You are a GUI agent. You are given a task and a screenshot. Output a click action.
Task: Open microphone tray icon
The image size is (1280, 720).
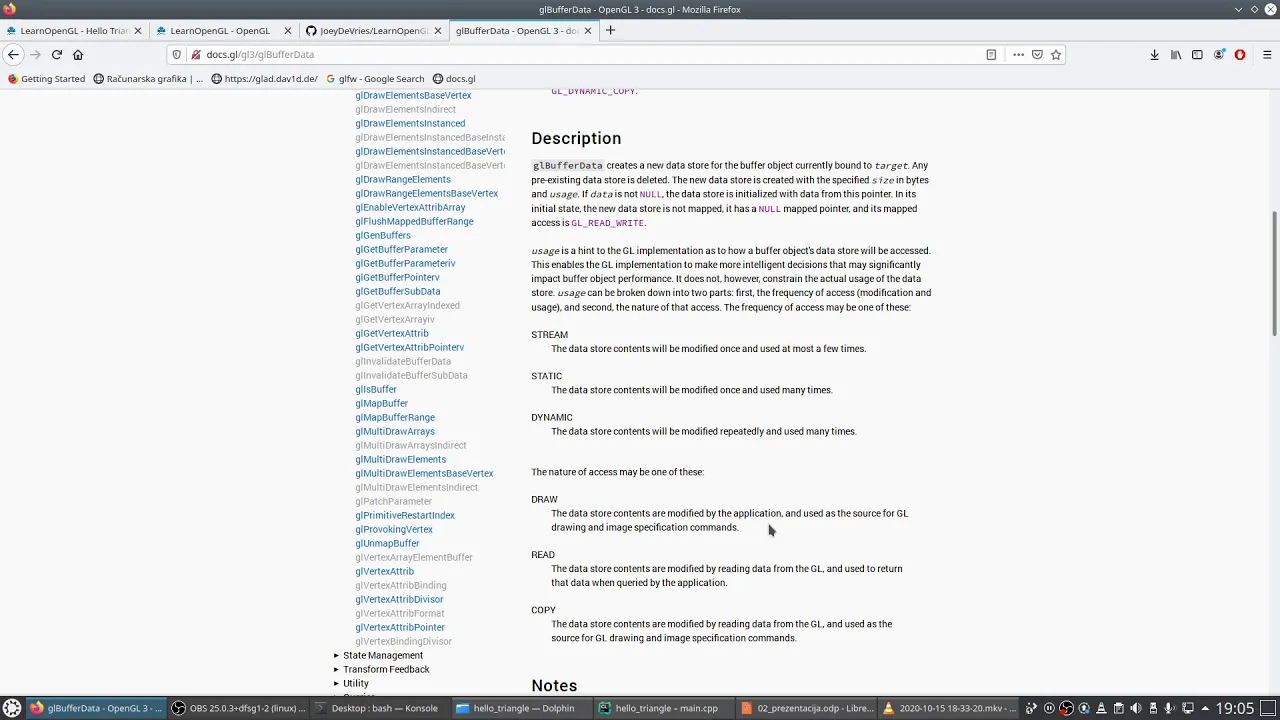[1170, 708]
